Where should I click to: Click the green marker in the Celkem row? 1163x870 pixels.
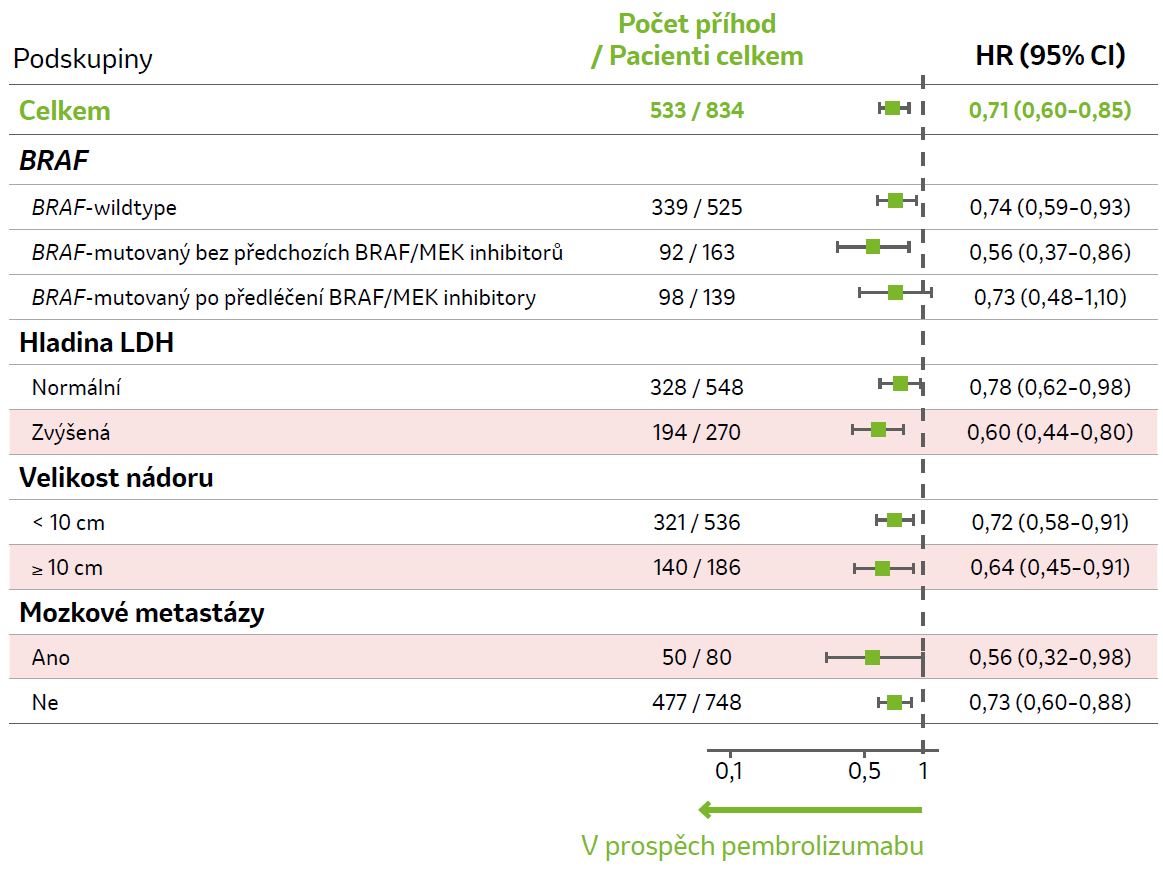(892, 108)
